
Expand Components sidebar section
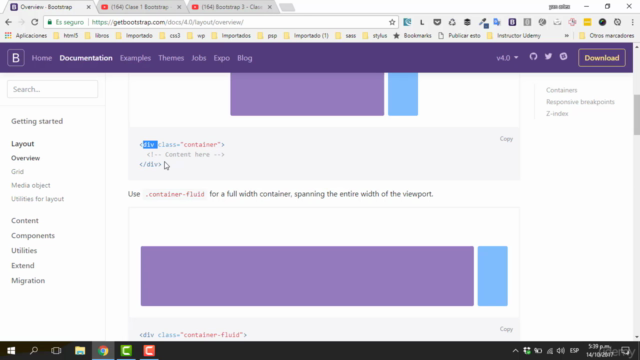click(33, 236)
